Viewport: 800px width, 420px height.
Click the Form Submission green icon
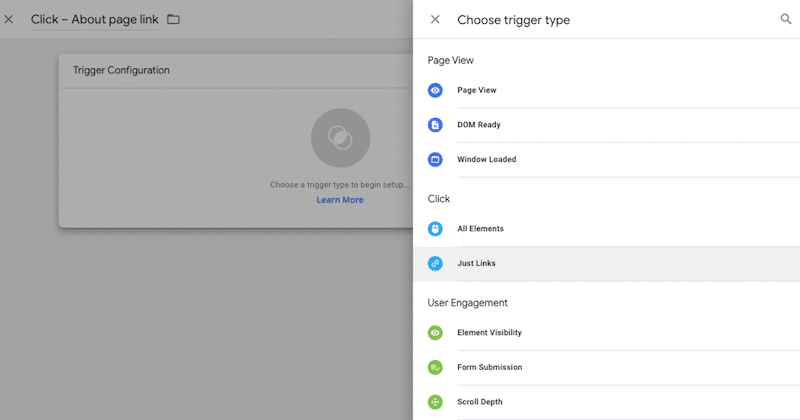tap(435, 367)
